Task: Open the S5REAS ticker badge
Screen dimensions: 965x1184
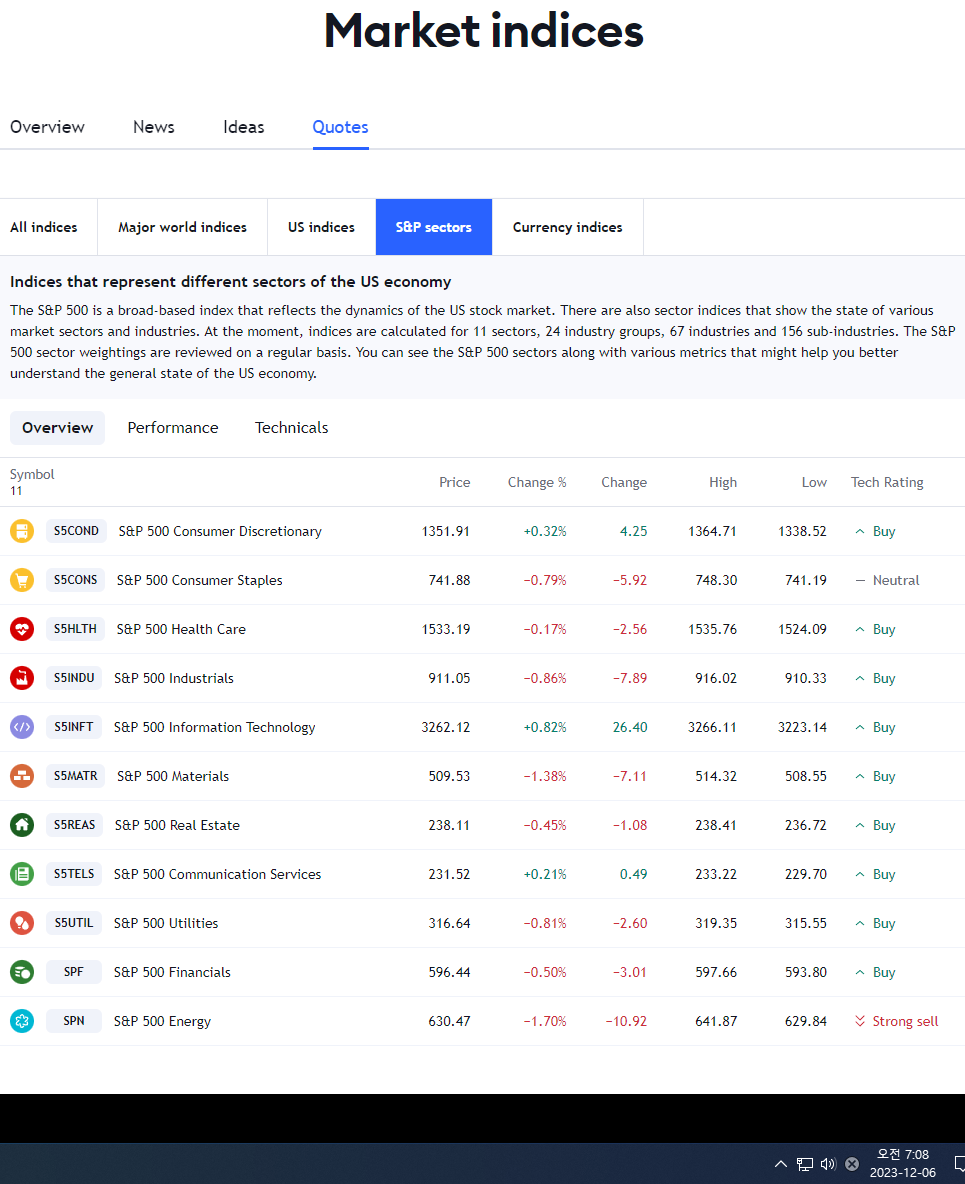Action: 74,825
